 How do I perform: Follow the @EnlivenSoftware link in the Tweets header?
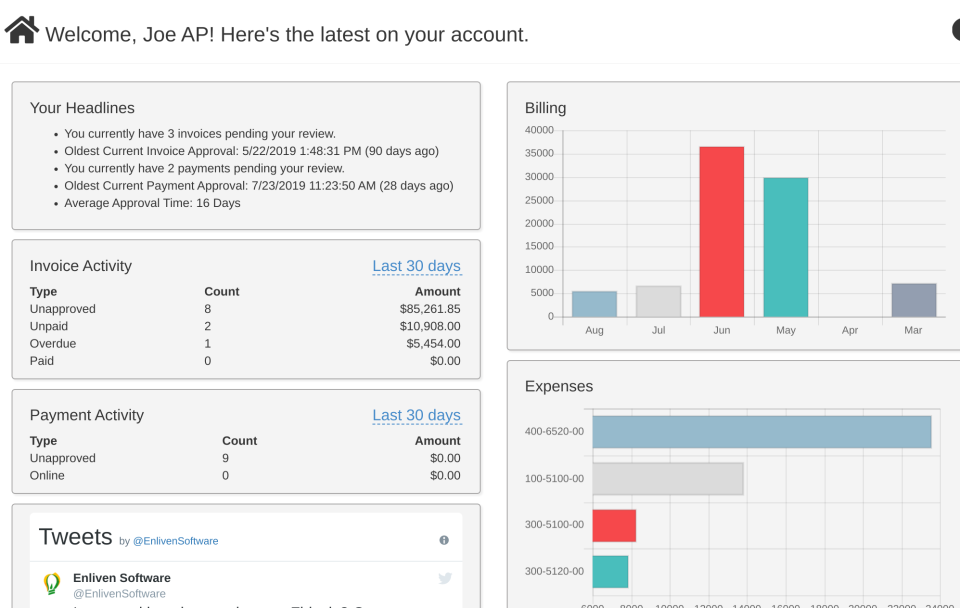175,541
